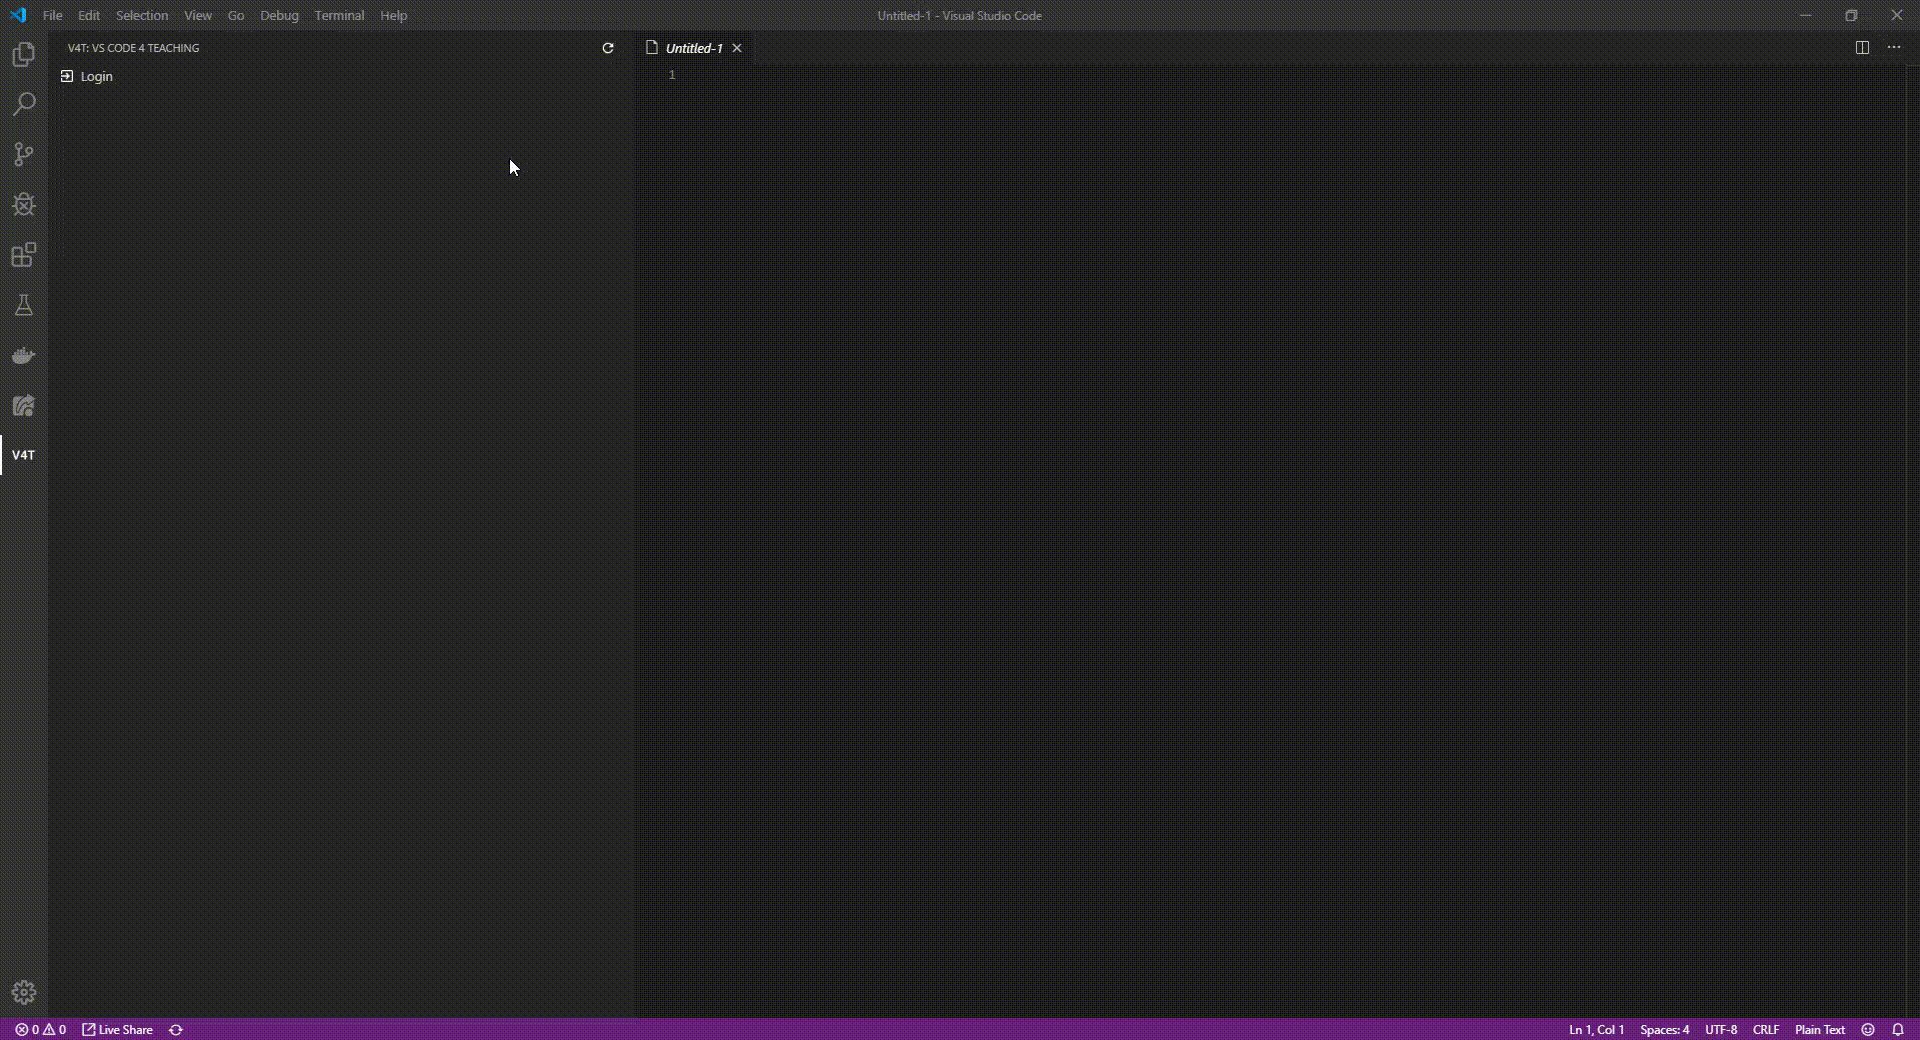Change indentation via Spaces: 4
1920x1040 pixels.
1664,1029
